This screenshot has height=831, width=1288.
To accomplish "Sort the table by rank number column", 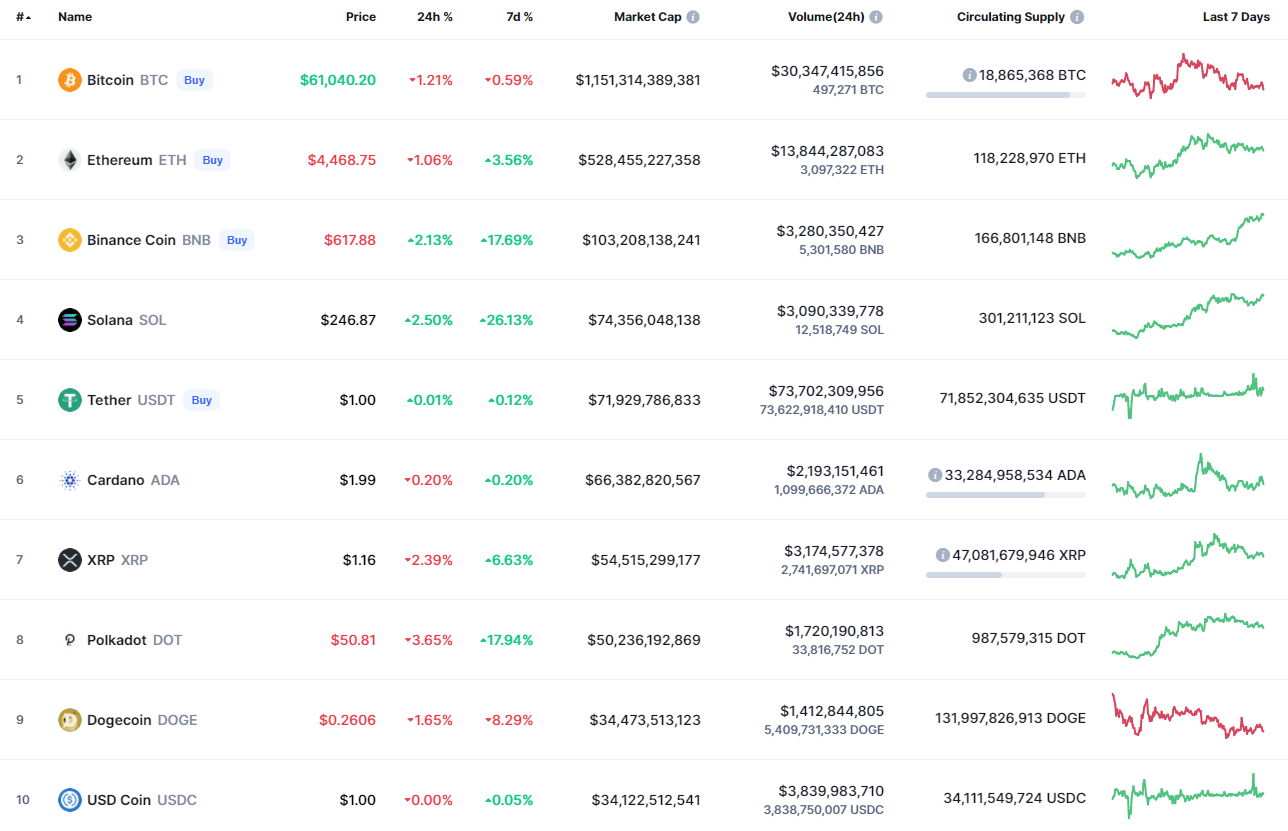I will click(x=23, y=17).
